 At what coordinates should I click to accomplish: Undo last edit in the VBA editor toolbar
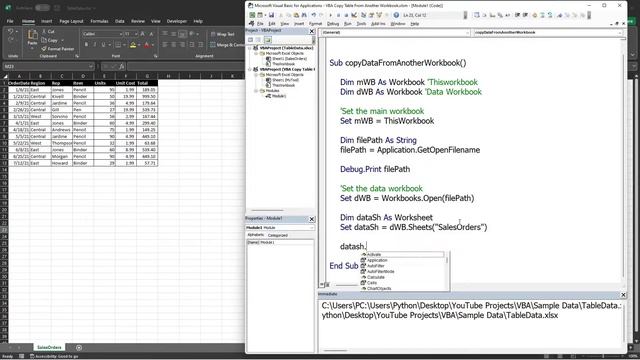click(313, 15)
